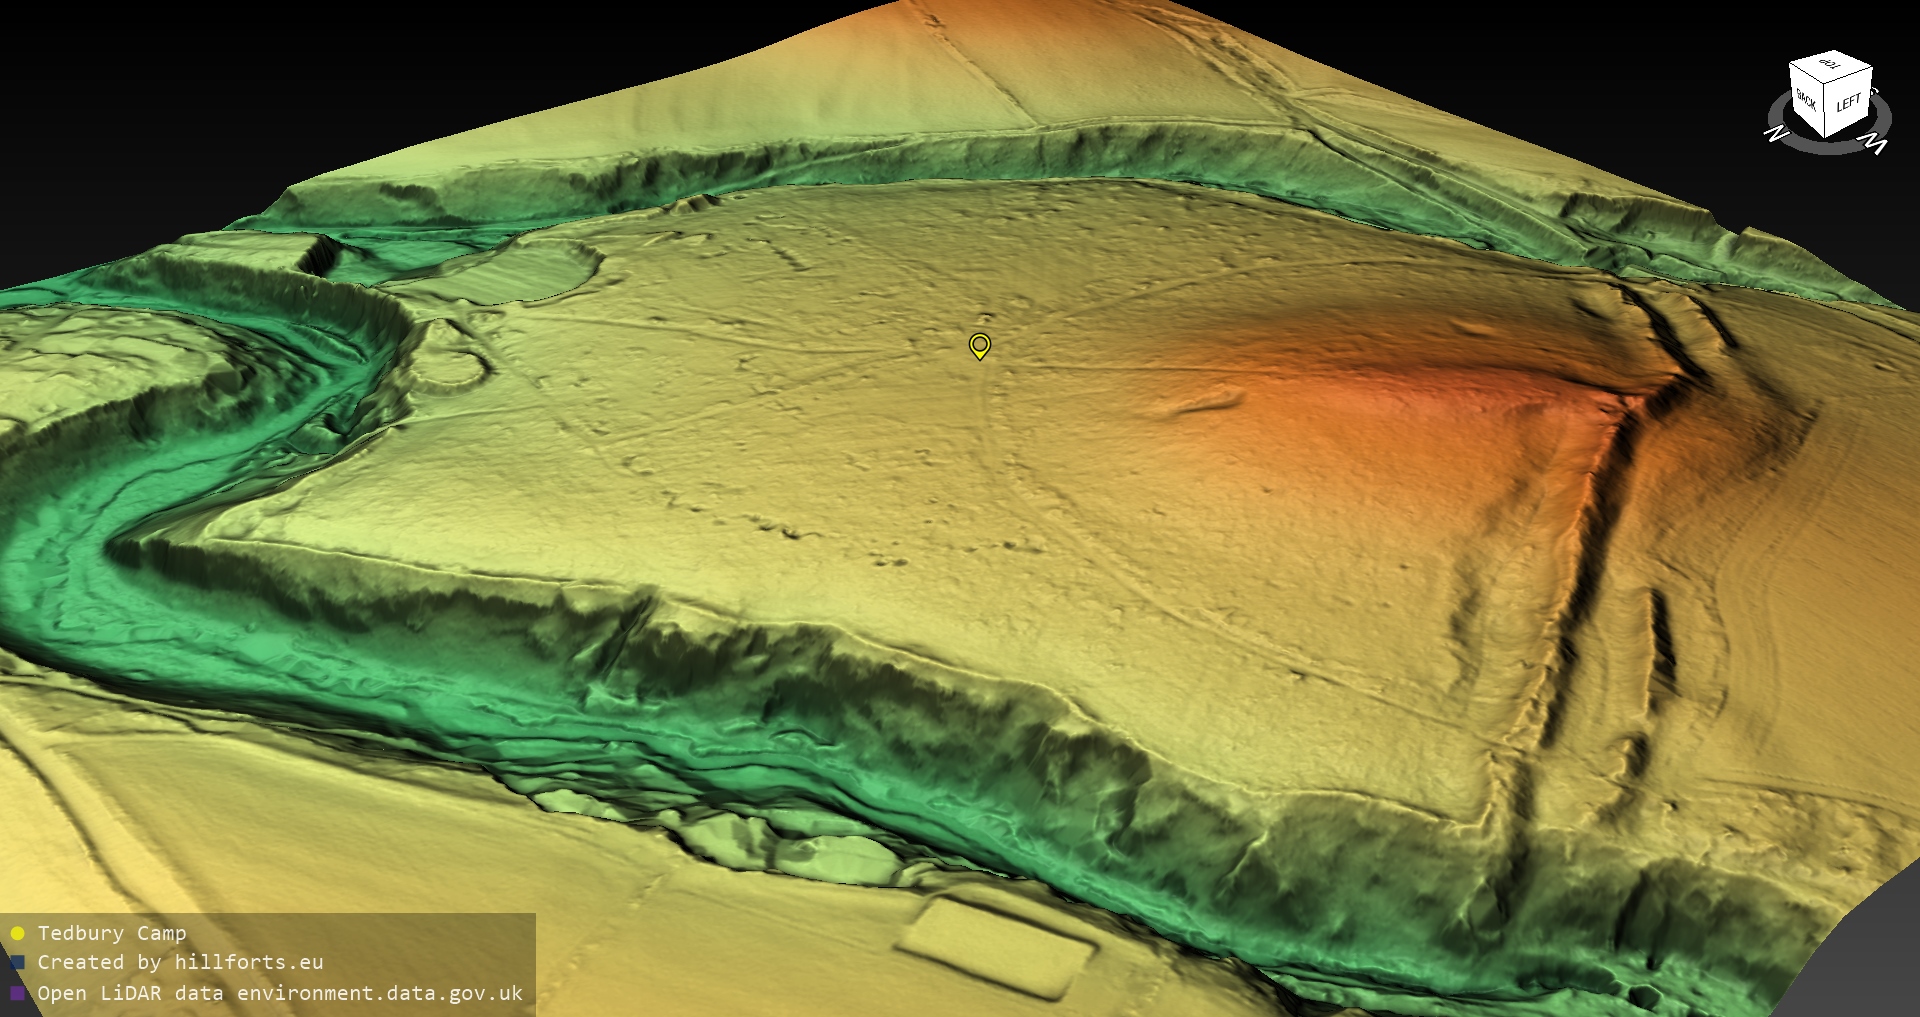Click the elongated mound on the orange summit

[1205, 403]
